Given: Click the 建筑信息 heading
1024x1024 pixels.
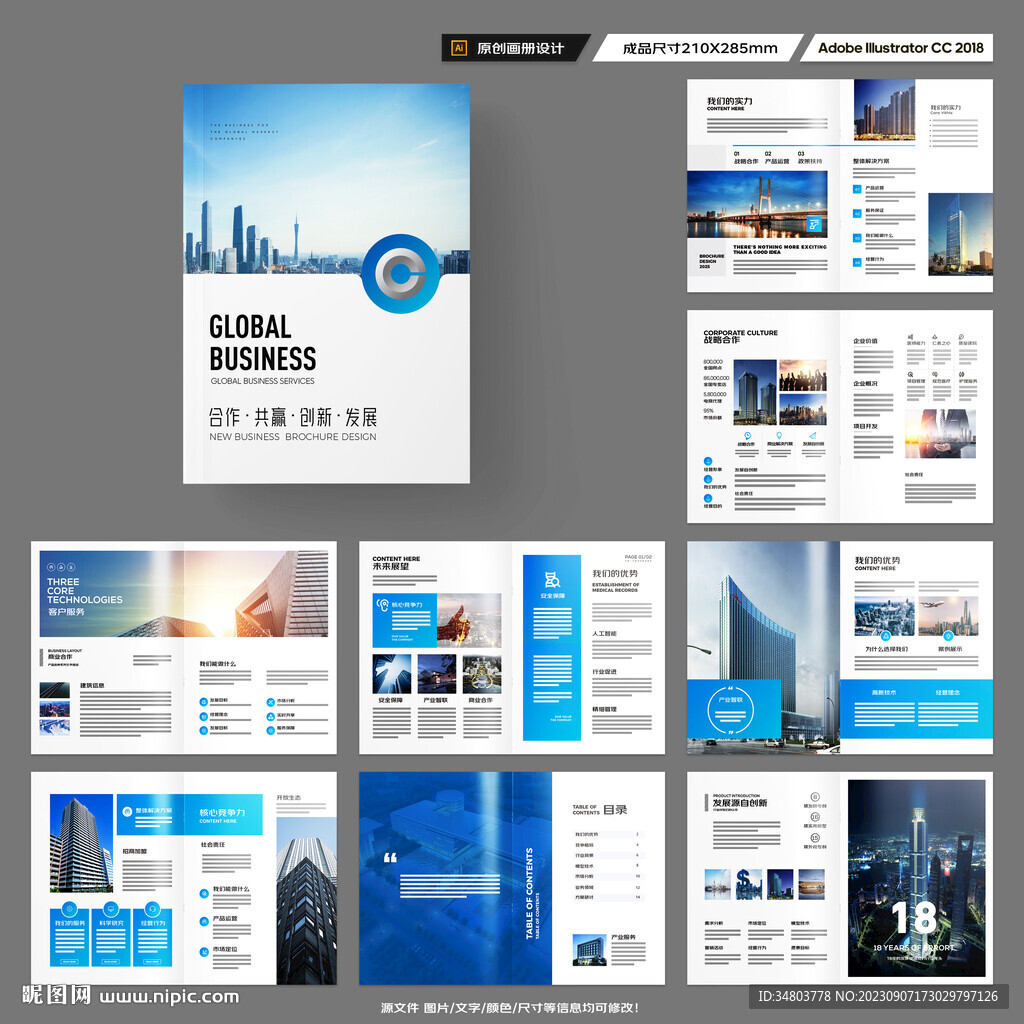Looking at the screenshot, I should pos(92,685).
